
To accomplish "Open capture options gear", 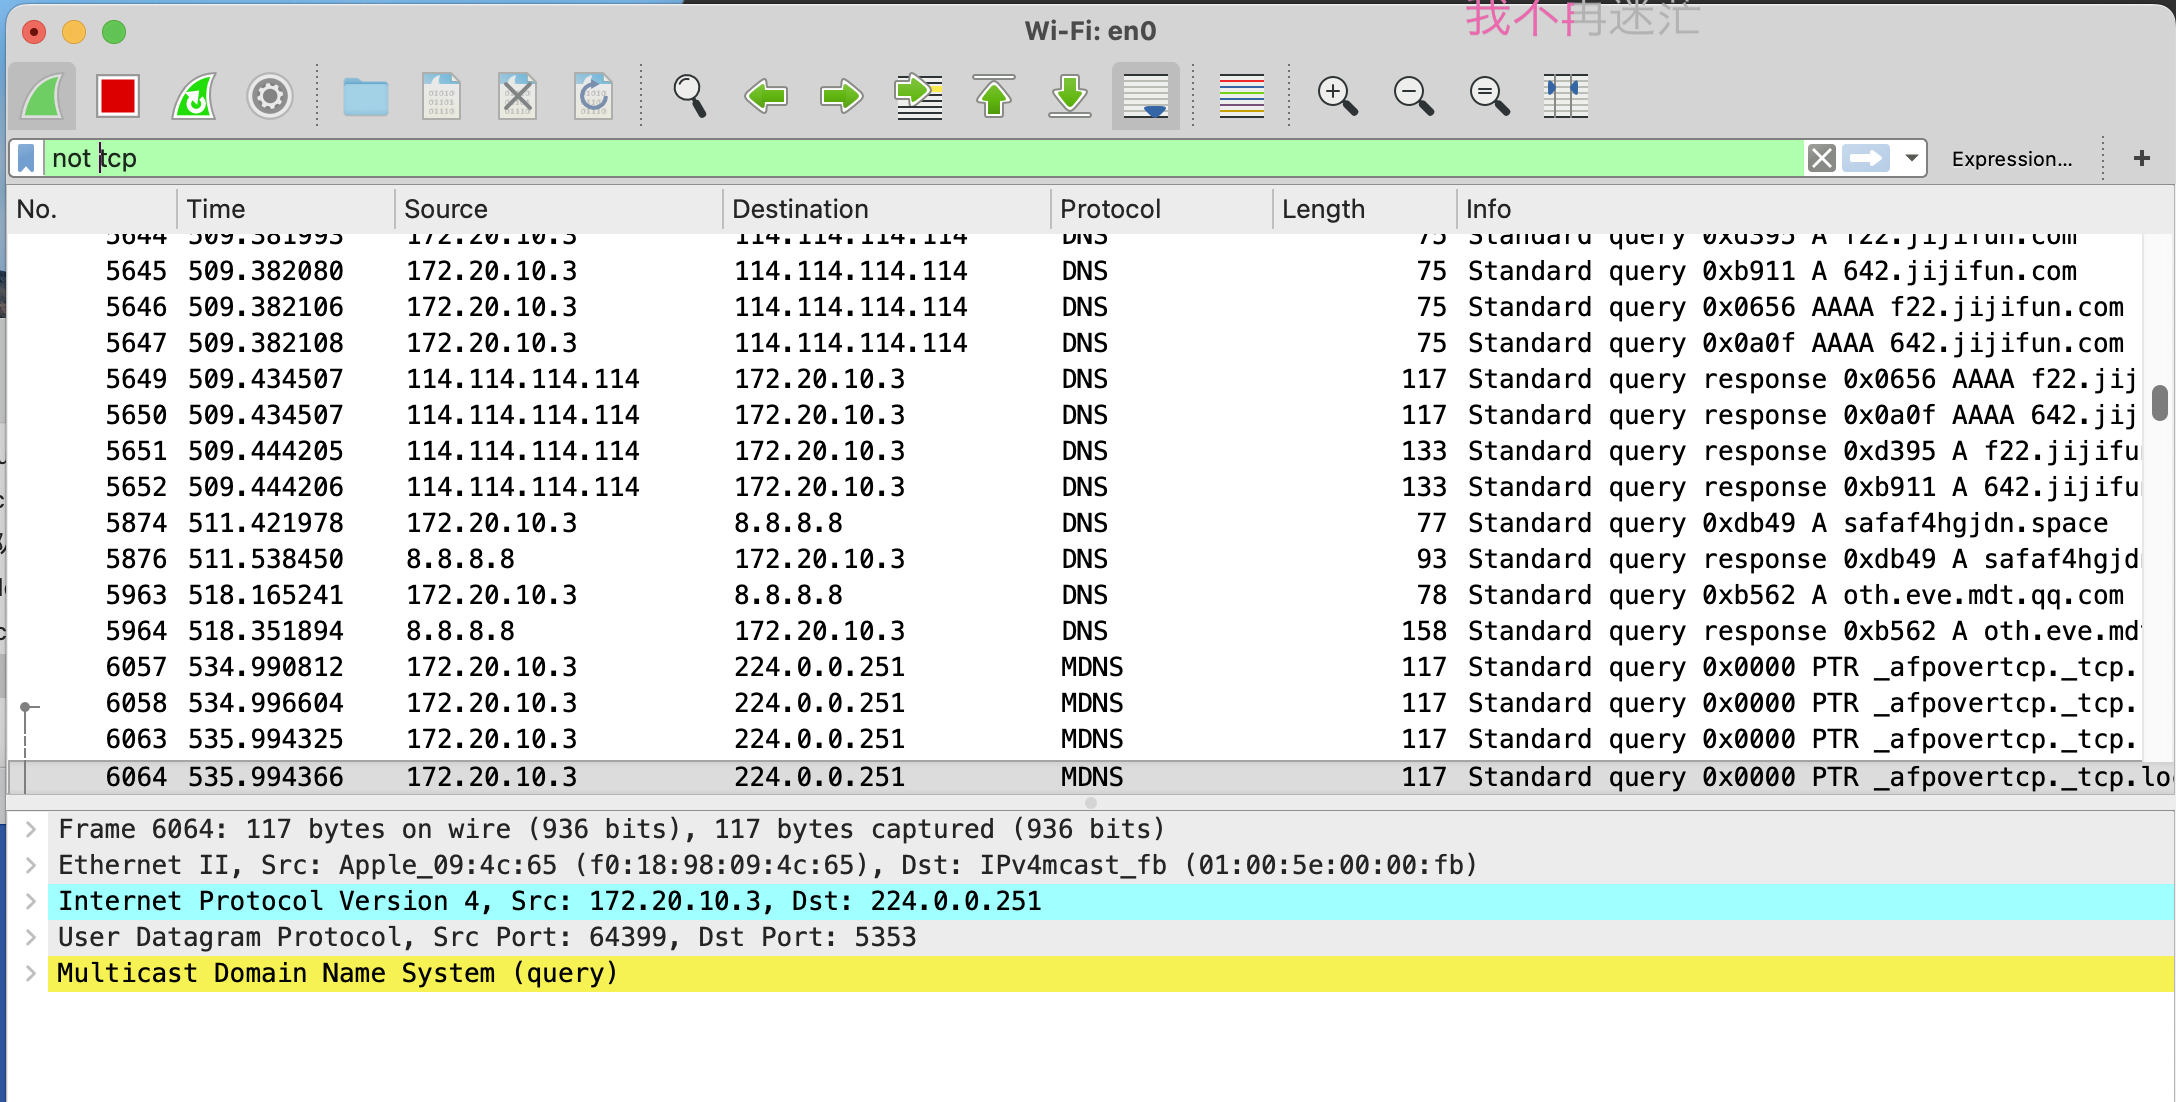I will pos(269,97).
